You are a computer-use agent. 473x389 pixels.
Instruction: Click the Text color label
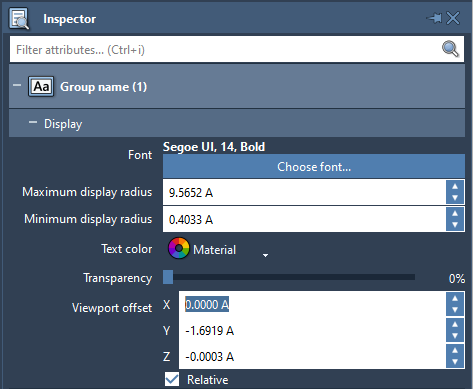pos(127,249)
